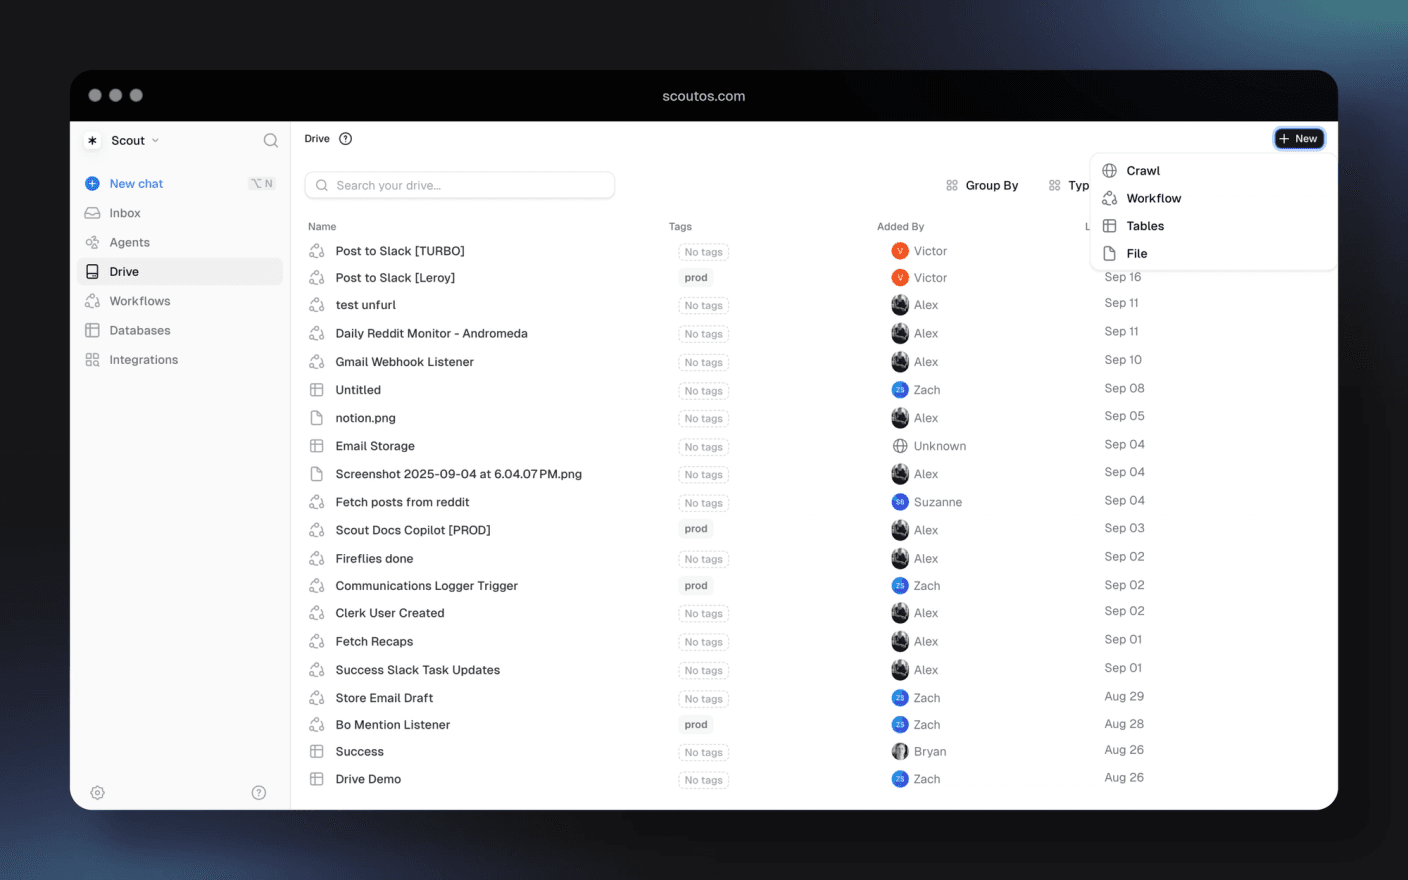The width and height of the screenshot is (1408, 880).
Task: Click workflow icon of Fetch posts from reddit
Action: 317,502
